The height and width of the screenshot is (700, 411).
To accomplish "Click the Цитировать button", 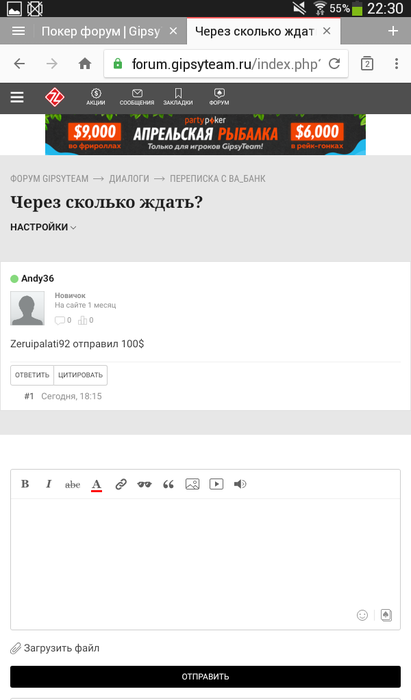I will pos(80,375).
